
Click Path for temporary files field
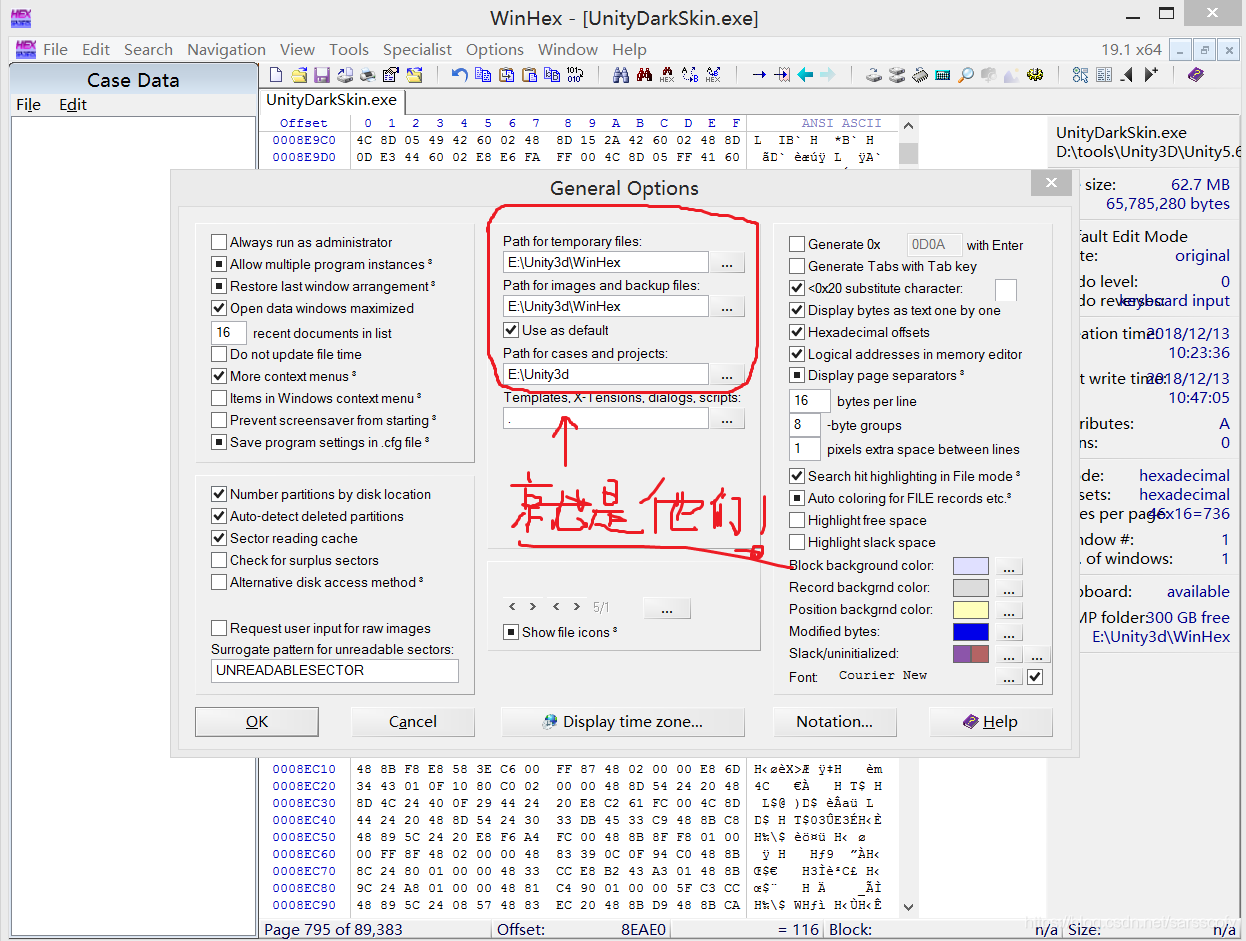(605, 263)
